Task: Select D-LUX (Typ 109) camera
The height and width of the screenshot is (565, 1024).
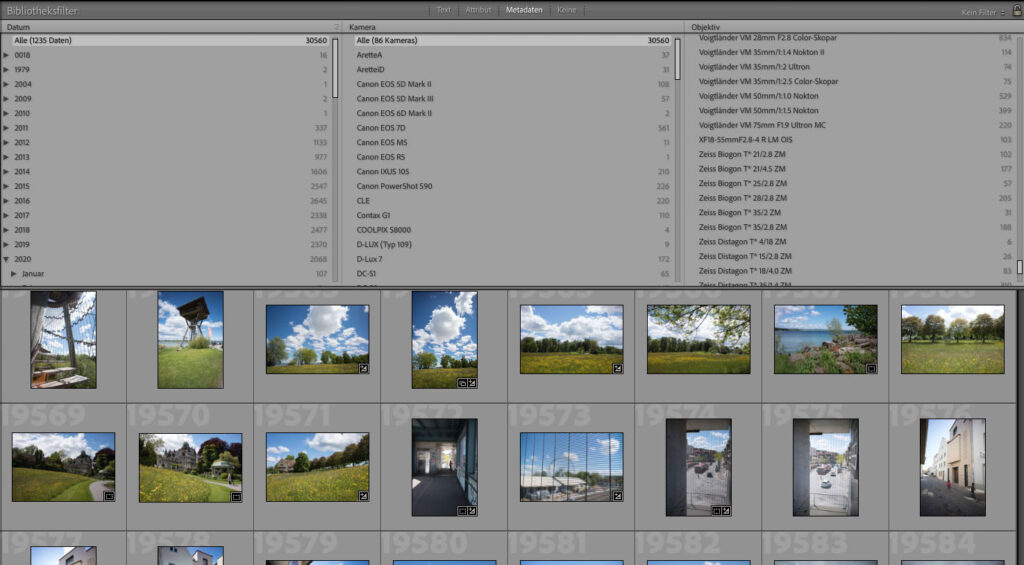Action: 513,244
